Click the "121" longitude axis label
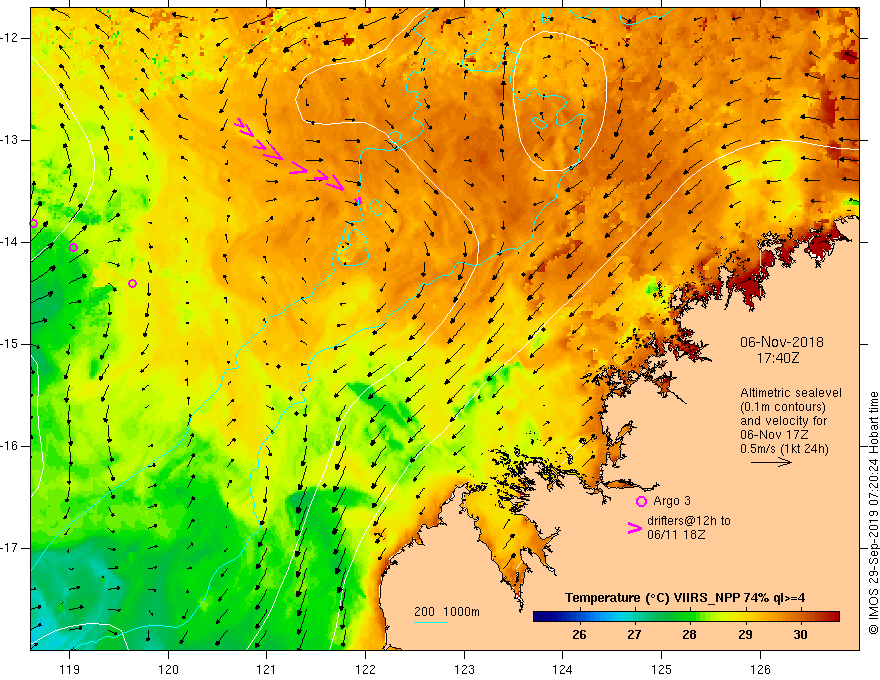Image resolution: width=880 pixels, height=680 pixels. 267,669
